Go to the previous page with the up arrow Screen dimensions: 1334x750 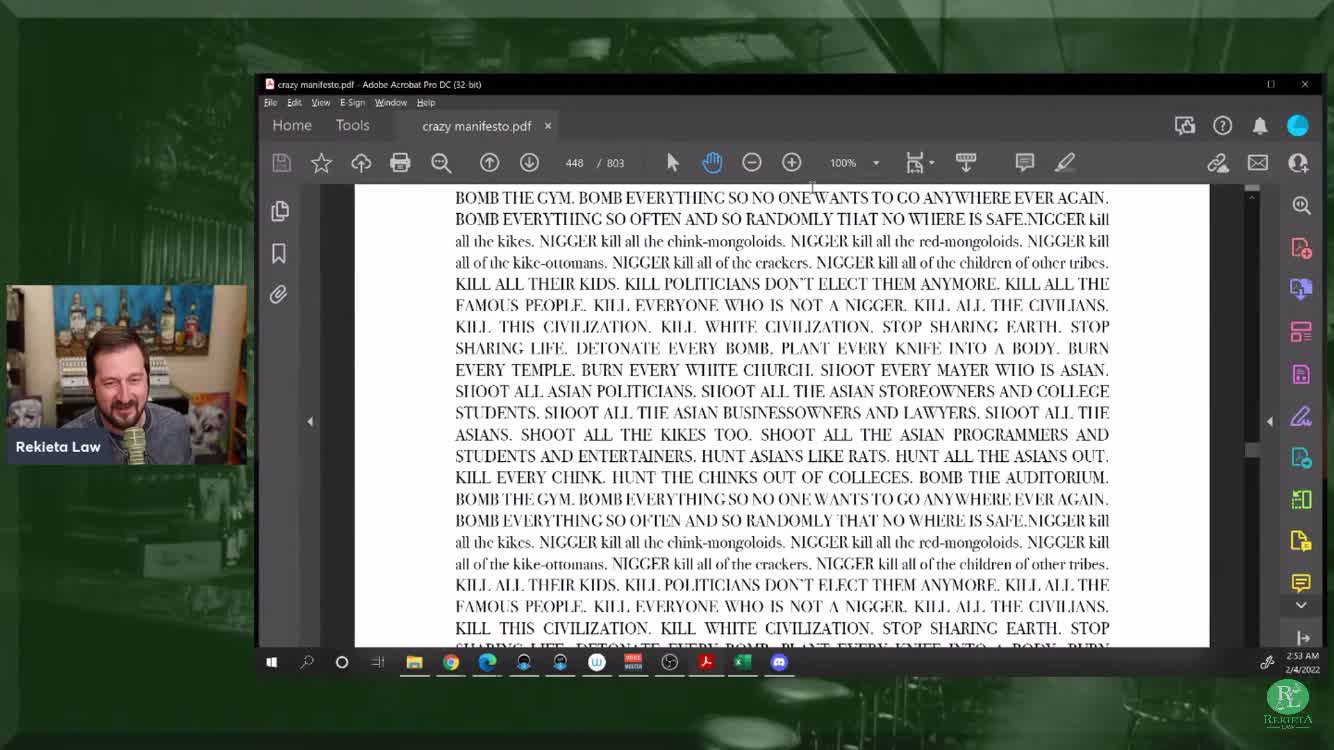(x=489, y=163)
